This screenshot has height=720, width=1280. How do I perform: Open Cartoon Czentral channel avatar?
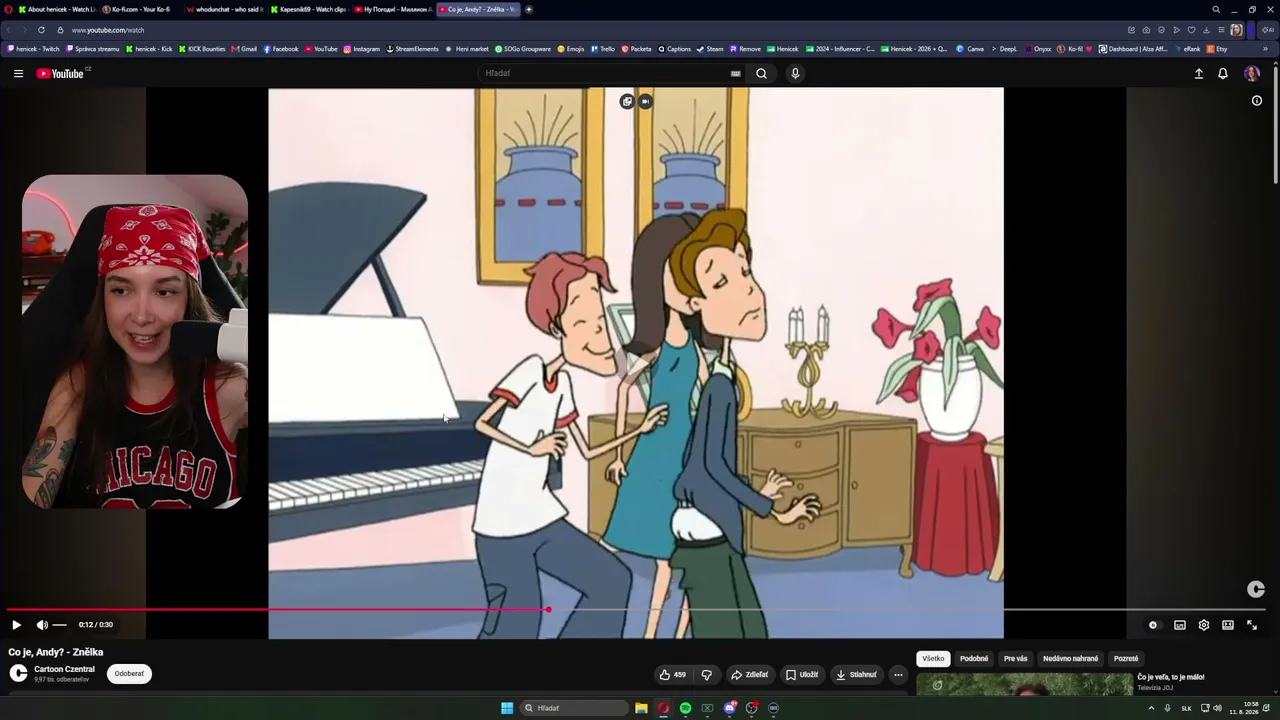click(18, 674)
